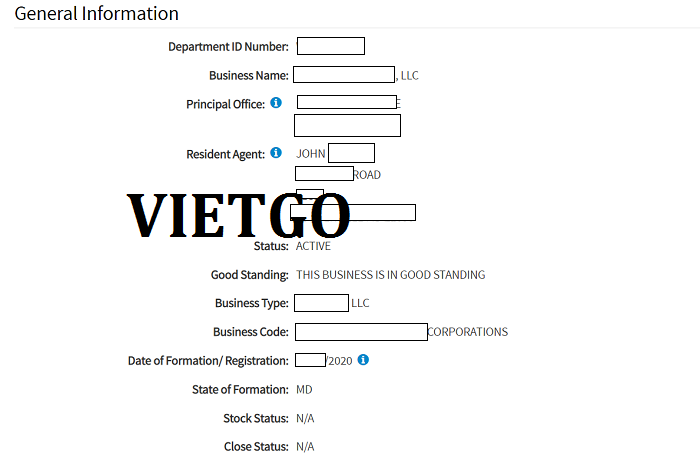The image size is (700, 467).
Task: Click the Business Type redacted box
Action: (321, 303)
